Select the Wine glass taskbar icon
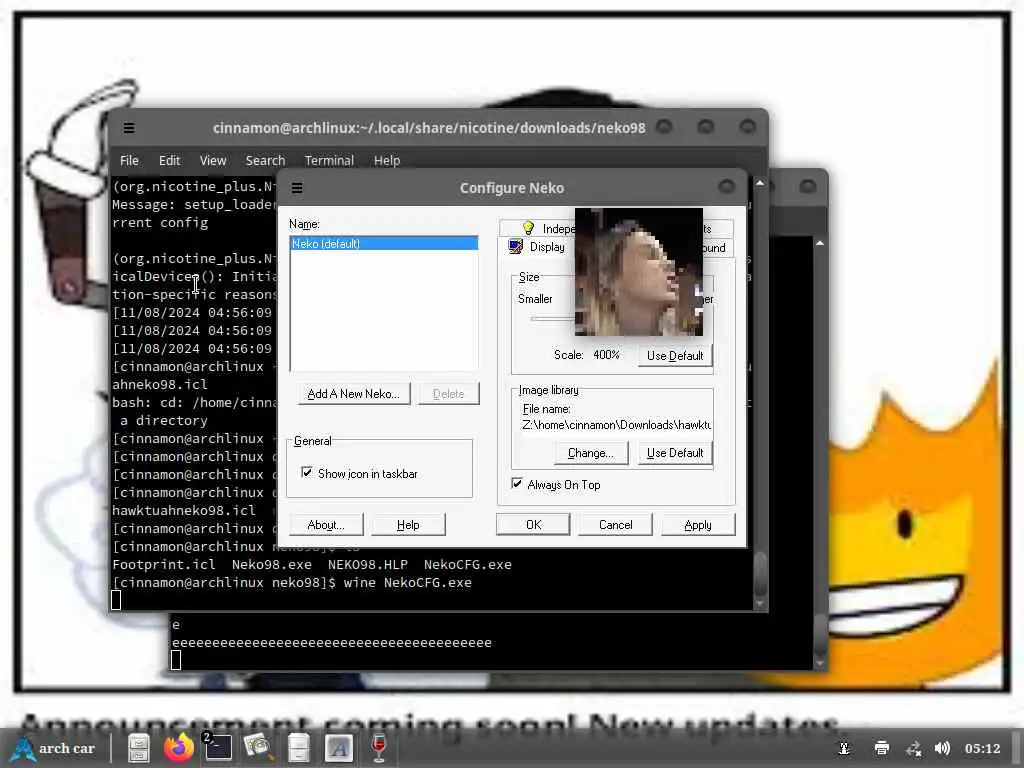 379,748
